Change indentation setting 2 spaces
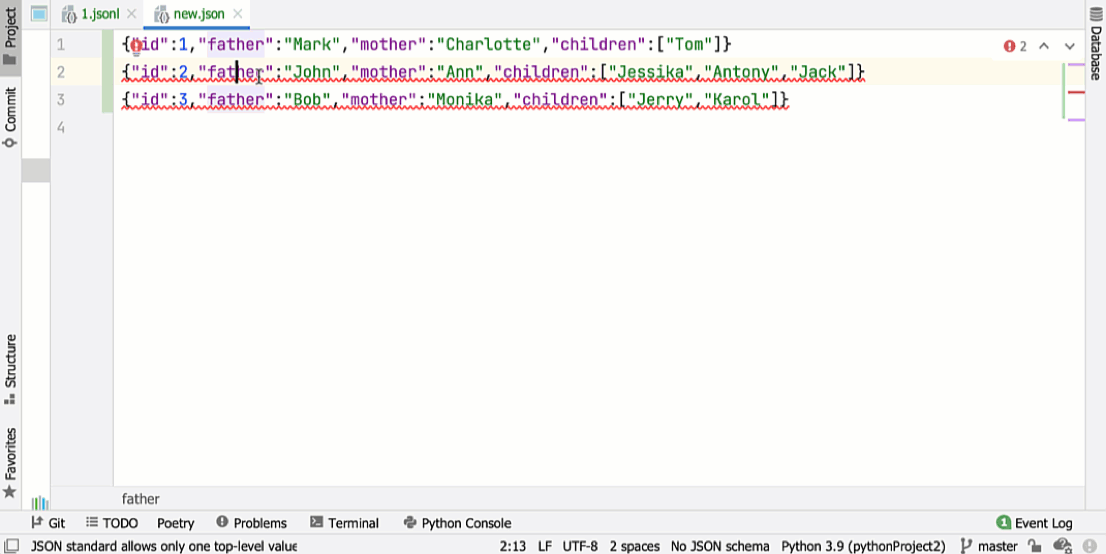 point(635,546)
